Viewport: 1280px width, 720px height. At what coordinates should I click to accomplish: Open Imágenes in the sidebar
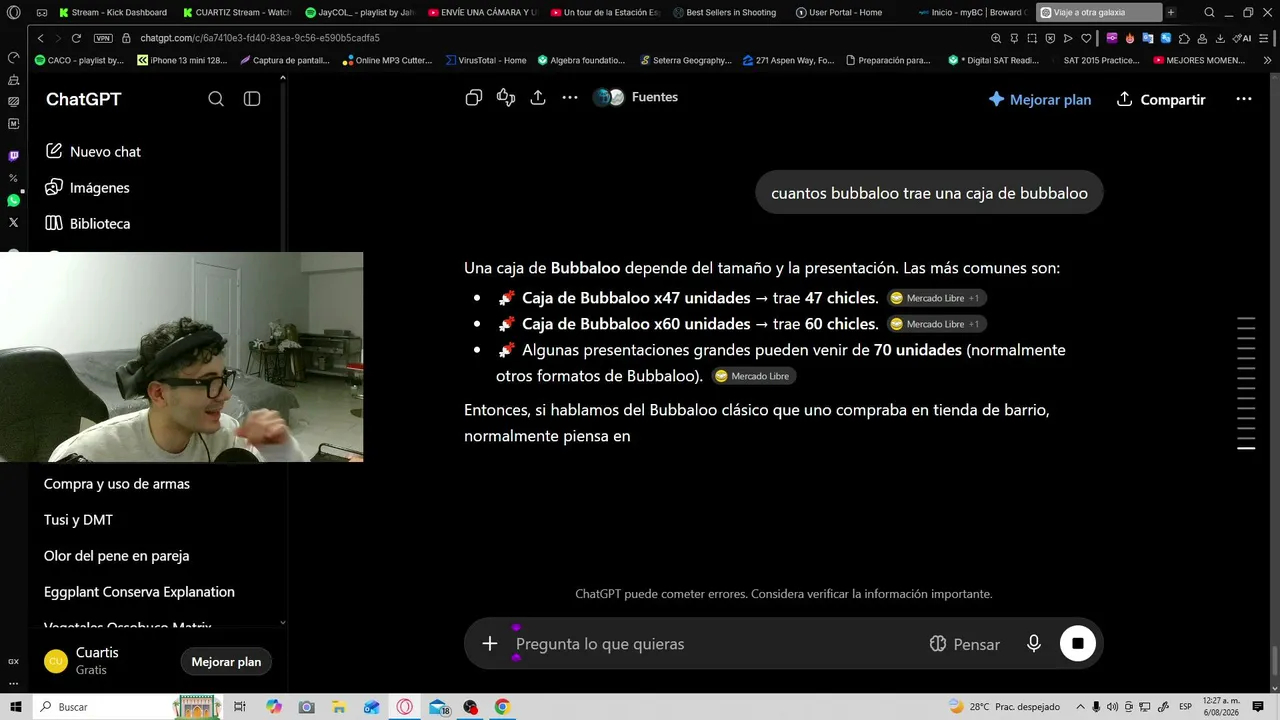(87, 188)
